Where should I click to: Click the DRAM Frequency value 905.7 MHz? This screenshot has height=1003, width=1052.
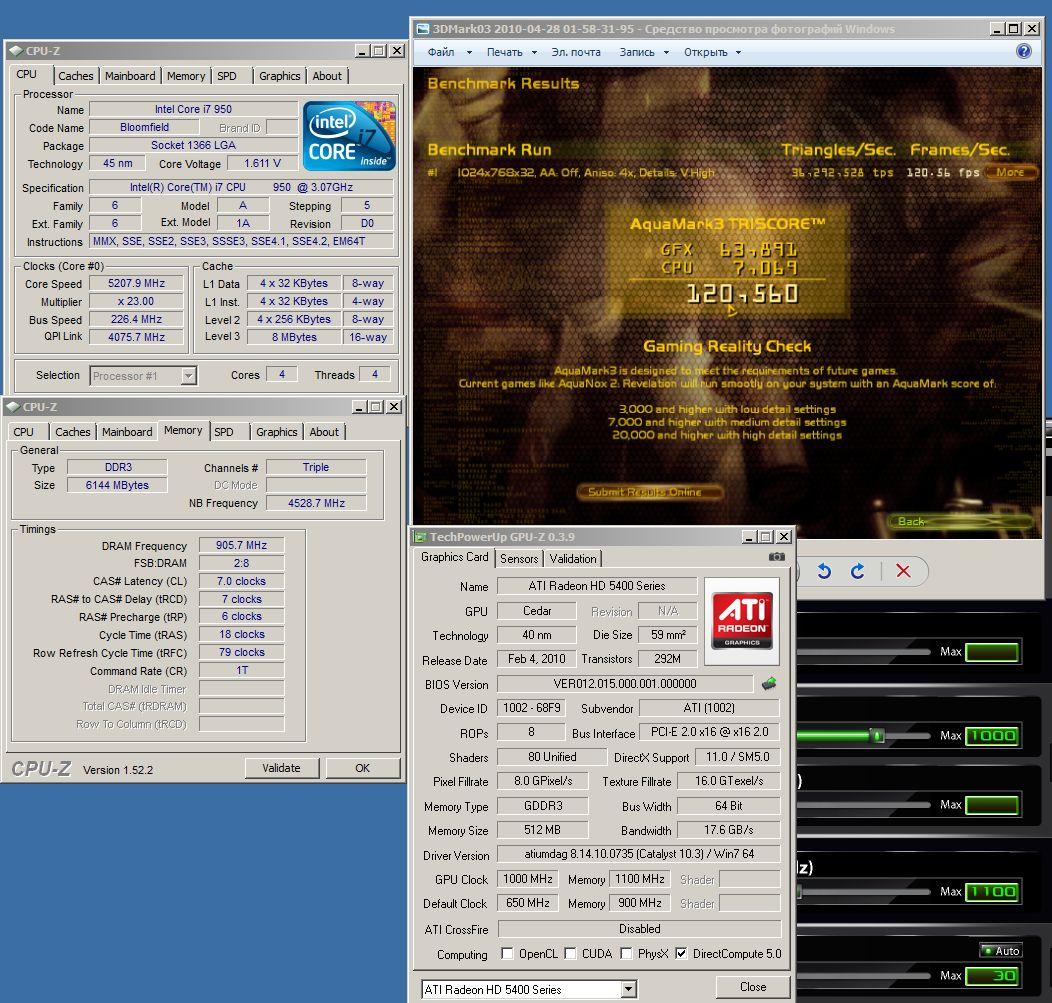click(x=242, y=545)
